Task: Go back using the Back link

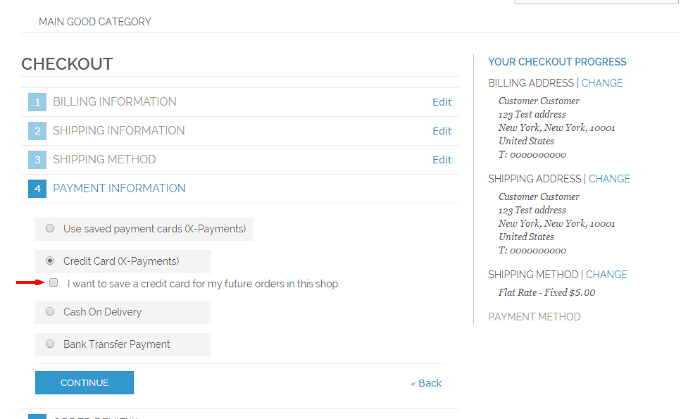Action: click(x=426, y=383)
